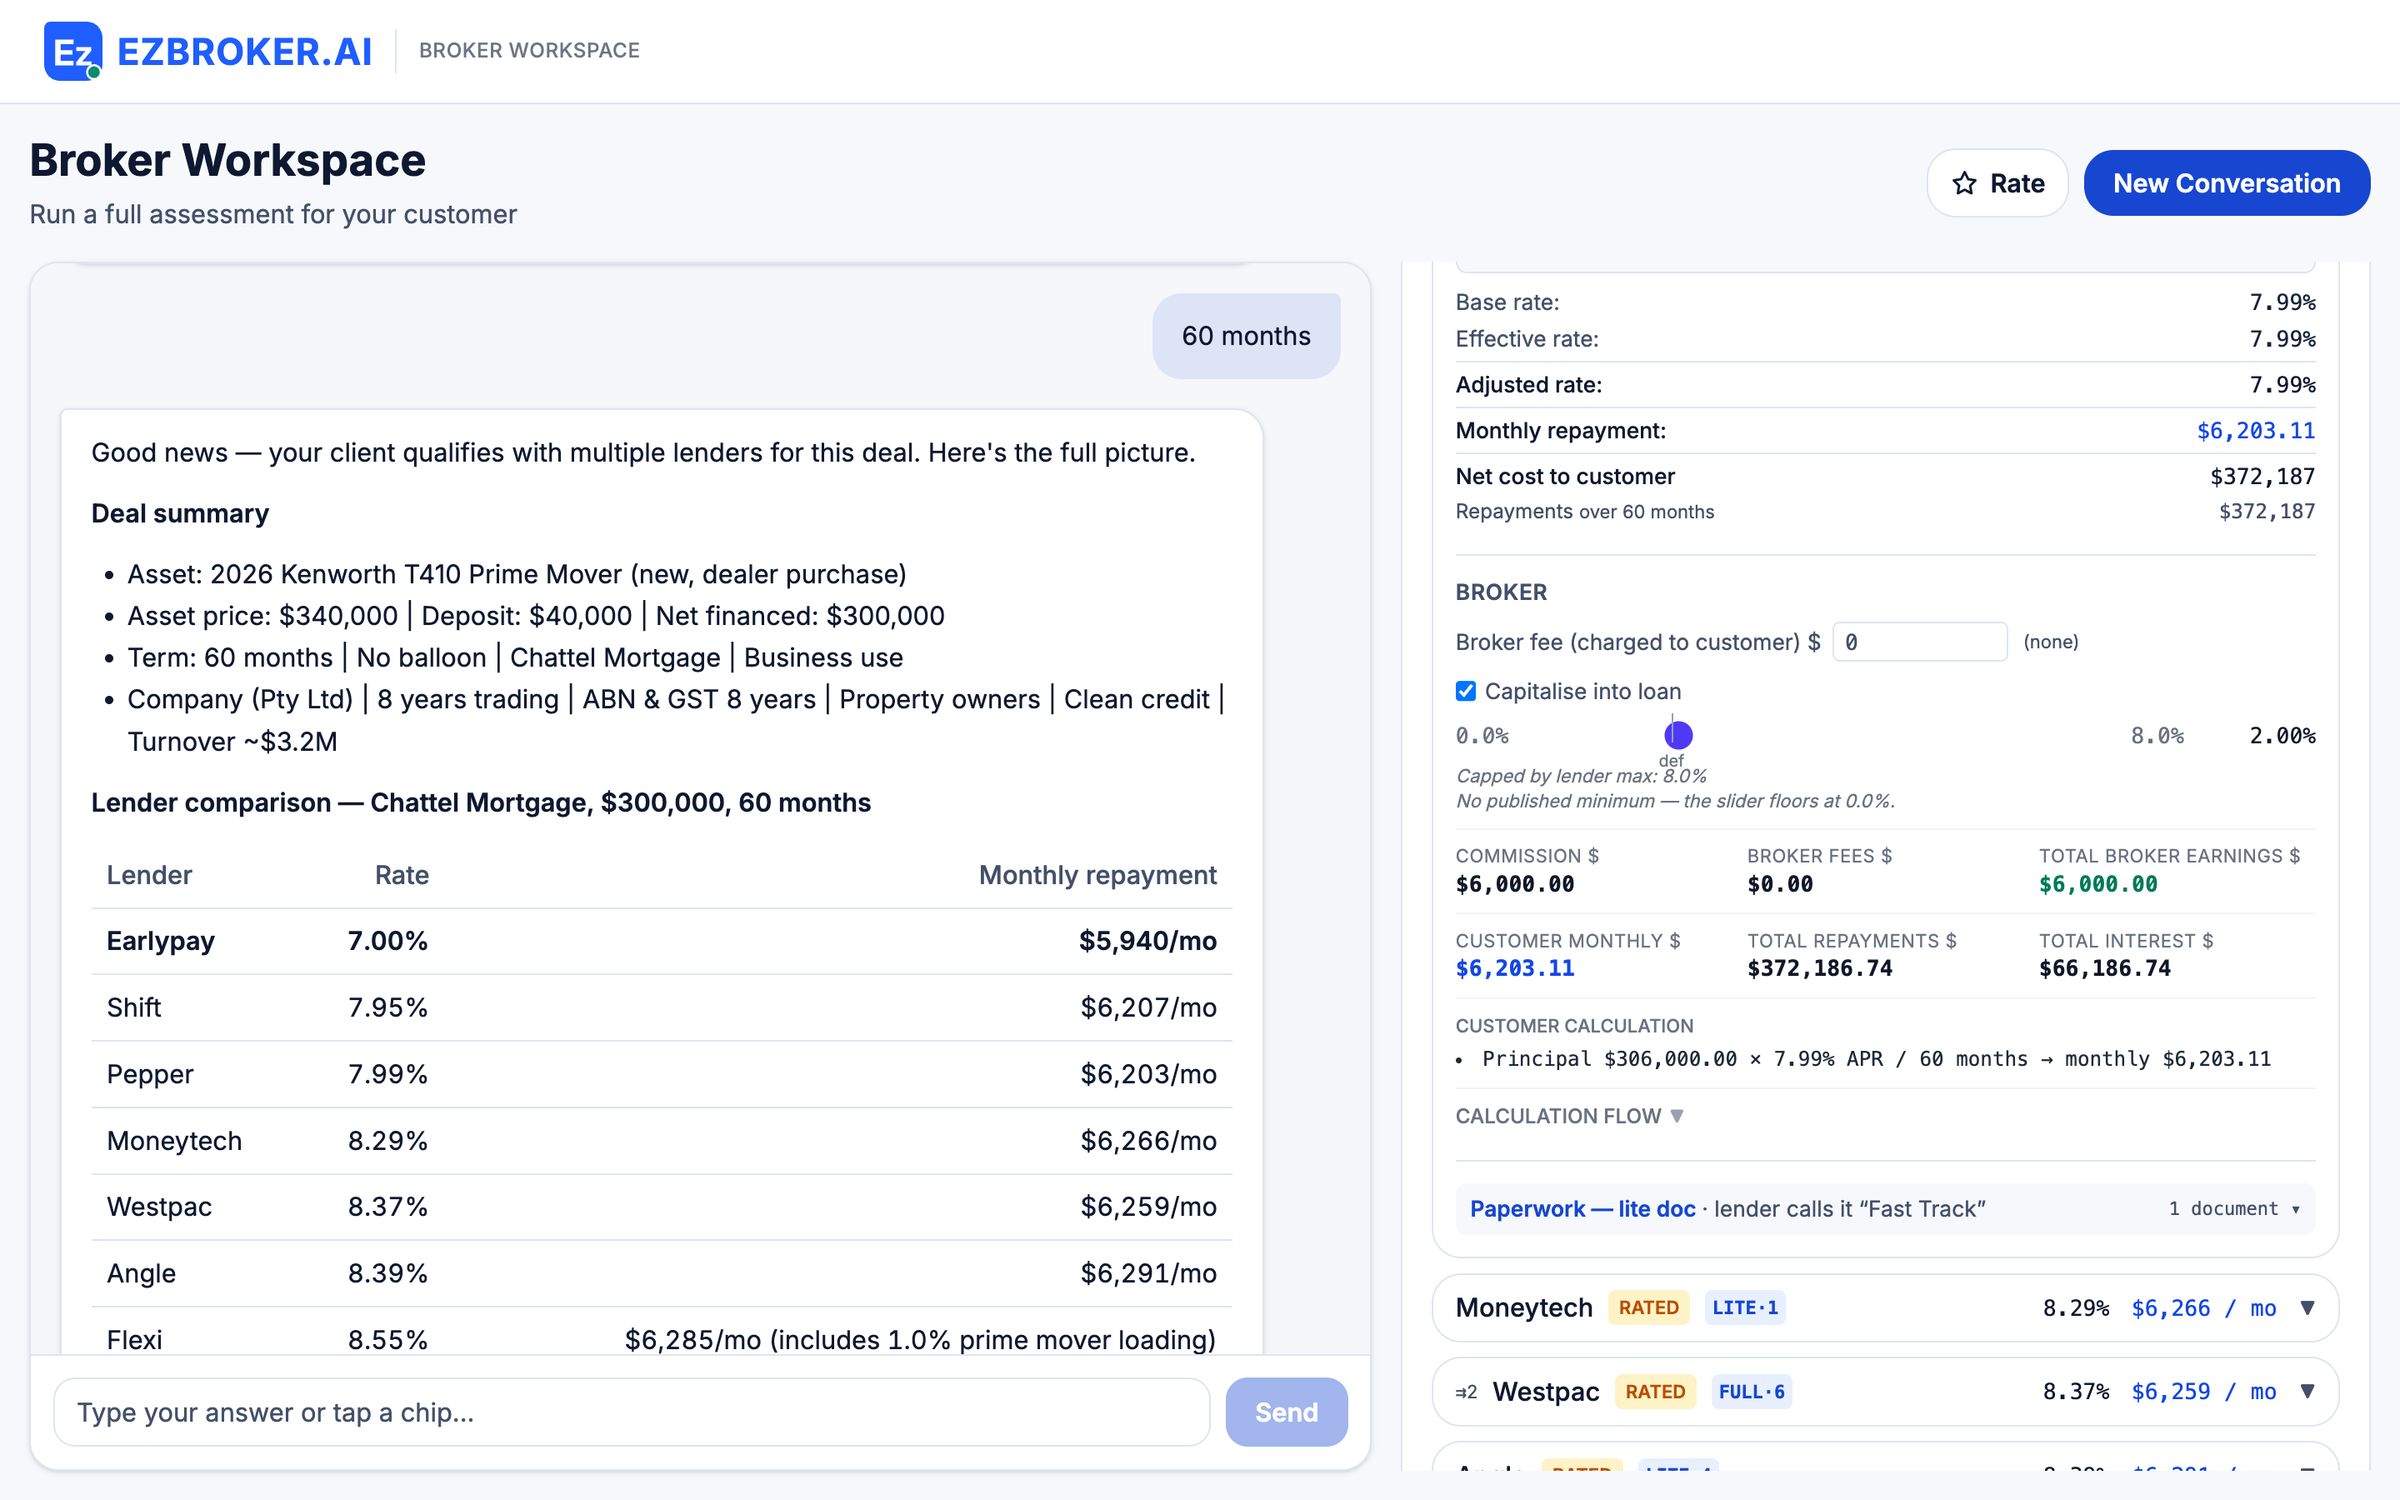Open the Paperwork — lite doc link
This screenshot has height=1500, width=2400.
[x=1582, y=1208]
